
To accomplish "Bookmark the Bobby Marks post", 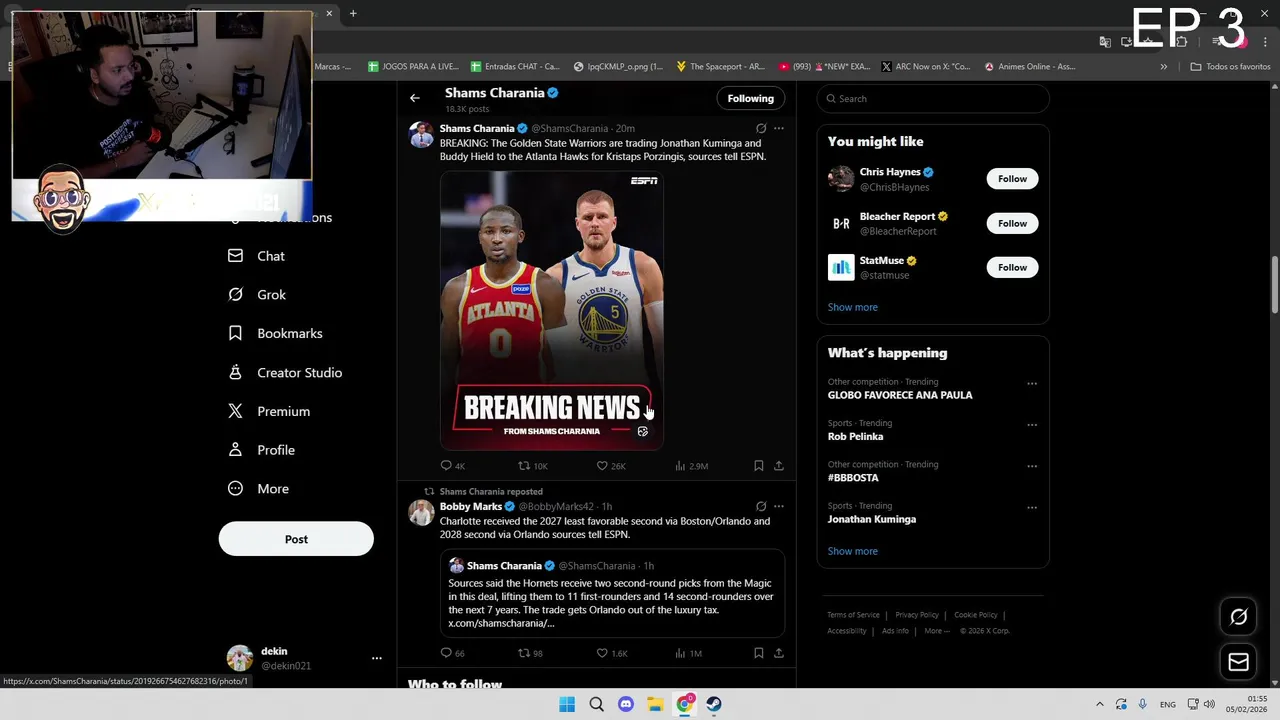I will point(759,653).
